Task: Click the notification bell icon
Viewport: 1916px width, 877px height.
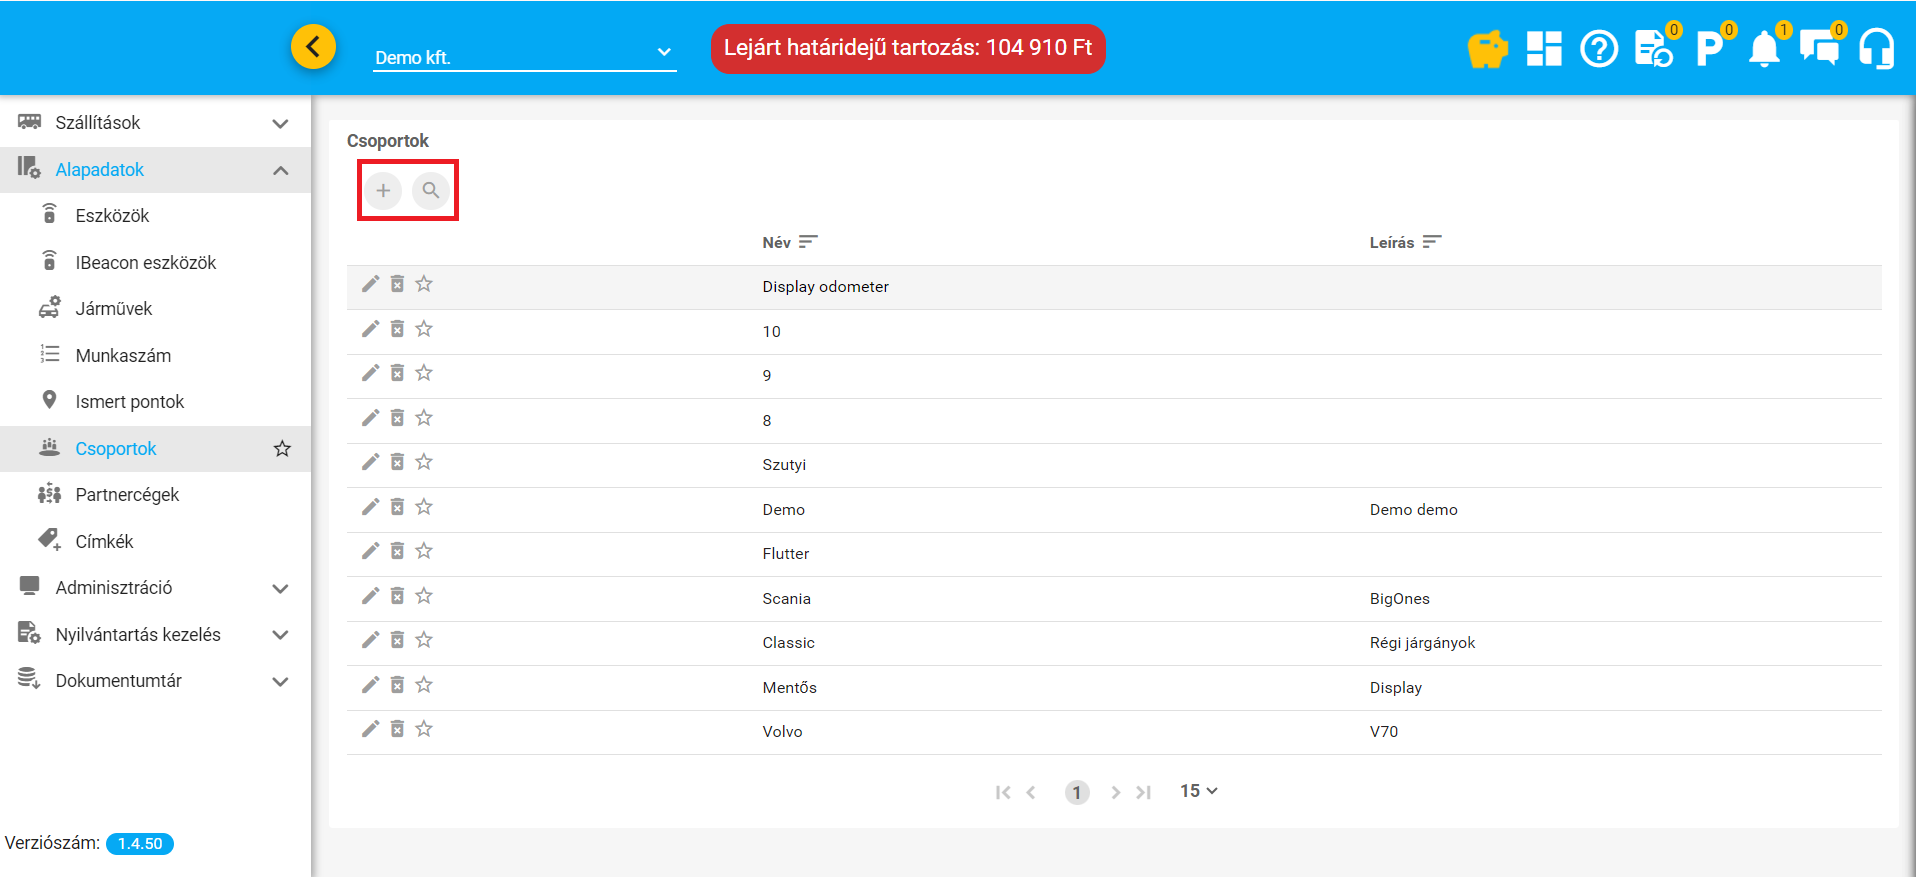Action: pos(1764,48)
